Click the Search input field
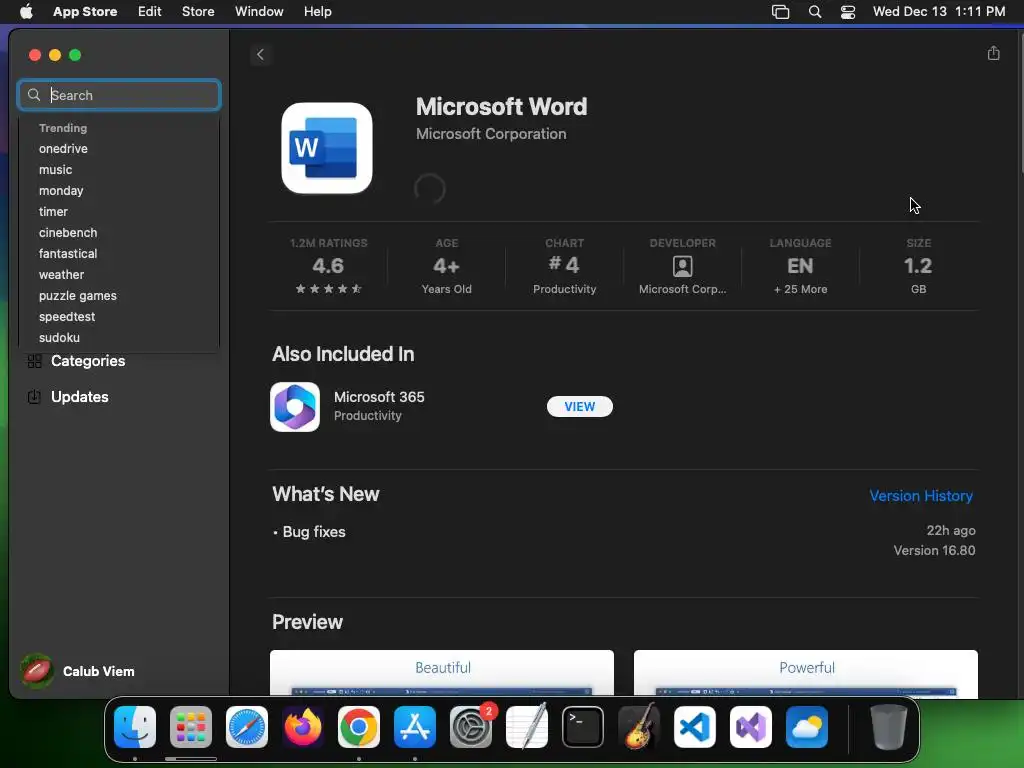1024x768 pixels. pos(119,95)
